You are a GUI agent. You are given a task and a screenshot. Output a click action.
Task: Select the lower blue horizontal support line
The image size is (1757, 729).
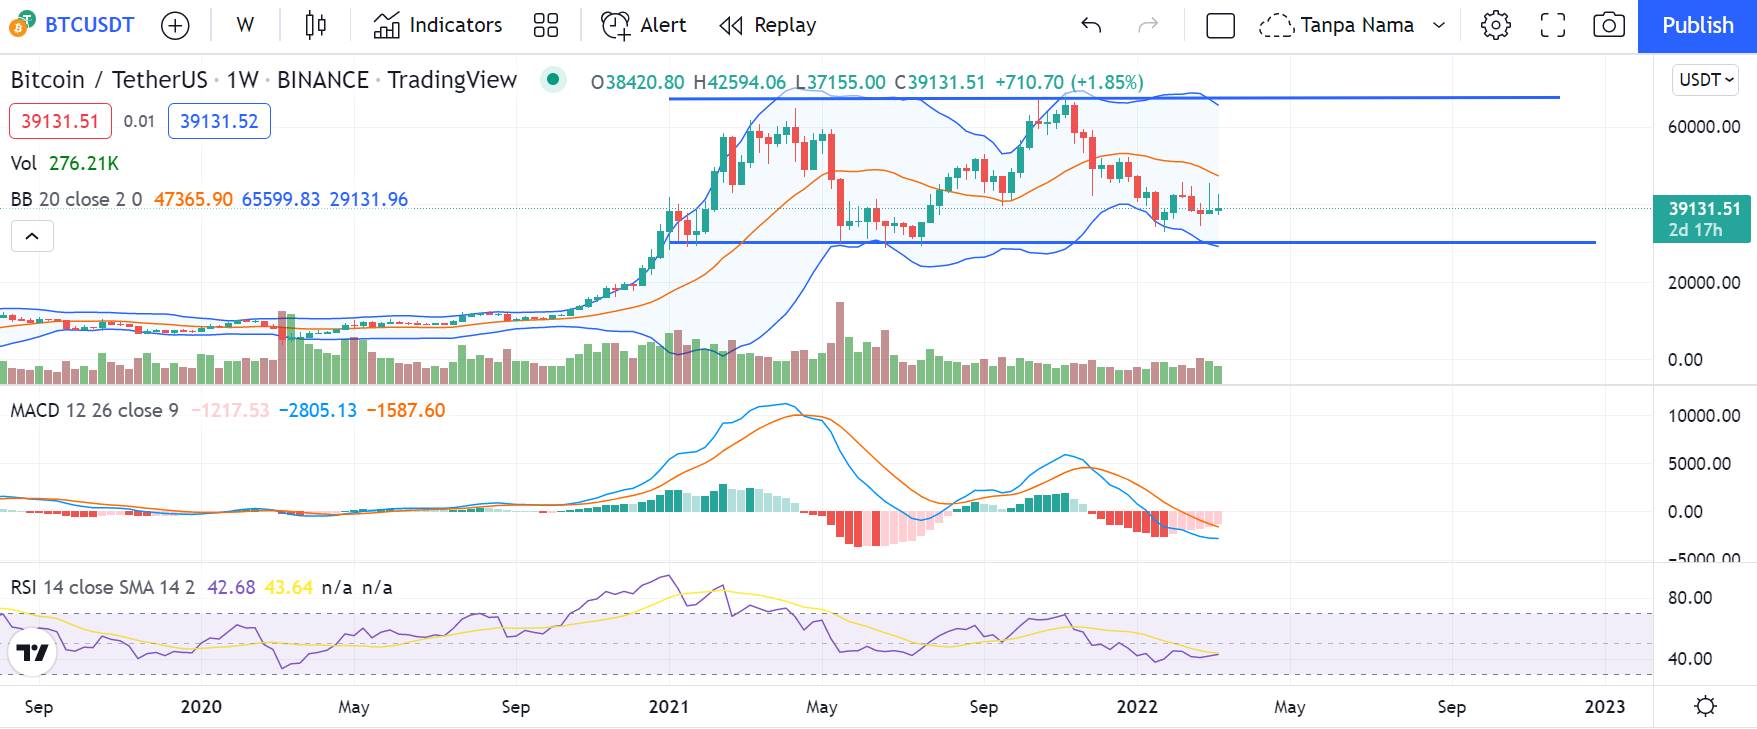coord(1132,242)
